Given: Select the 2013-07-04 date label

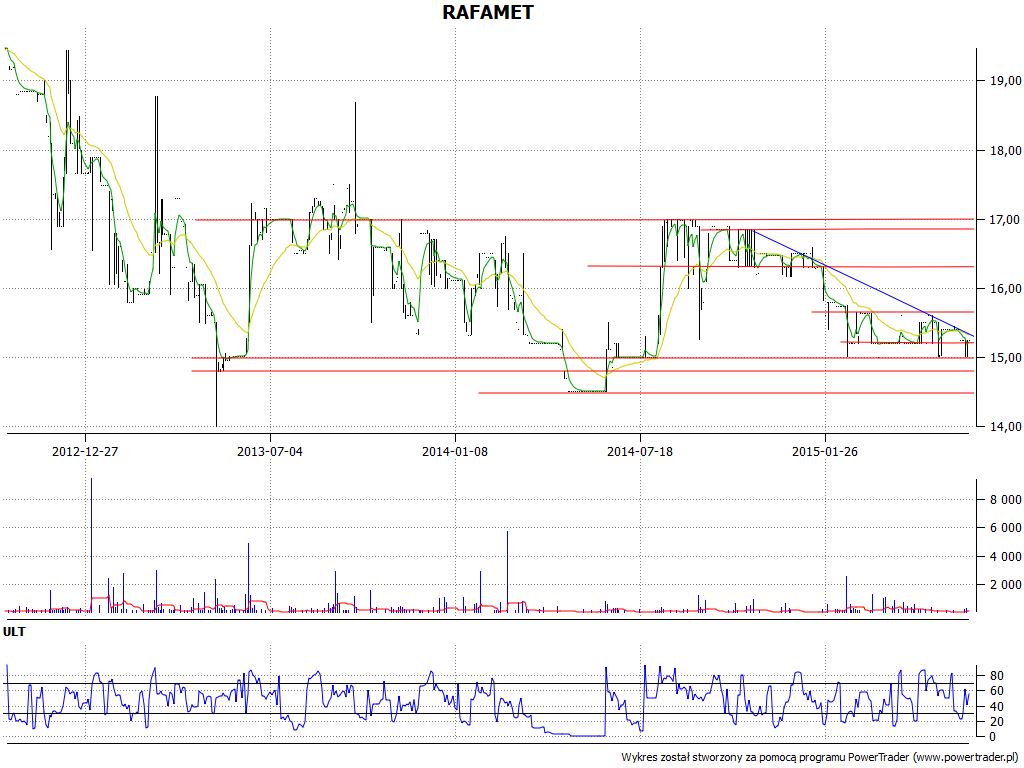Looking at the screenshot, I should [270, 451].
